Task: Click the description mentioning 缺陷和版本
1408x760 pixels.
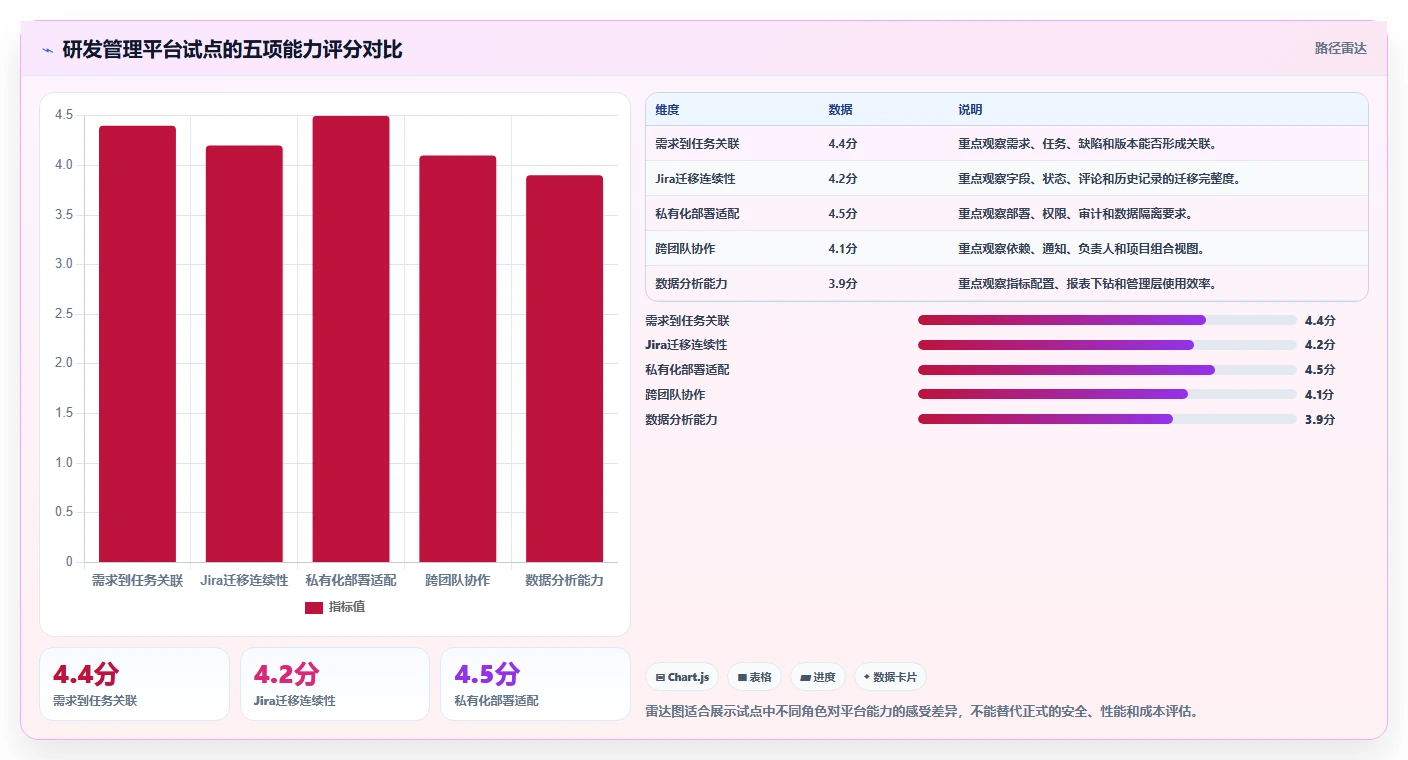Action: (1087, 144)
